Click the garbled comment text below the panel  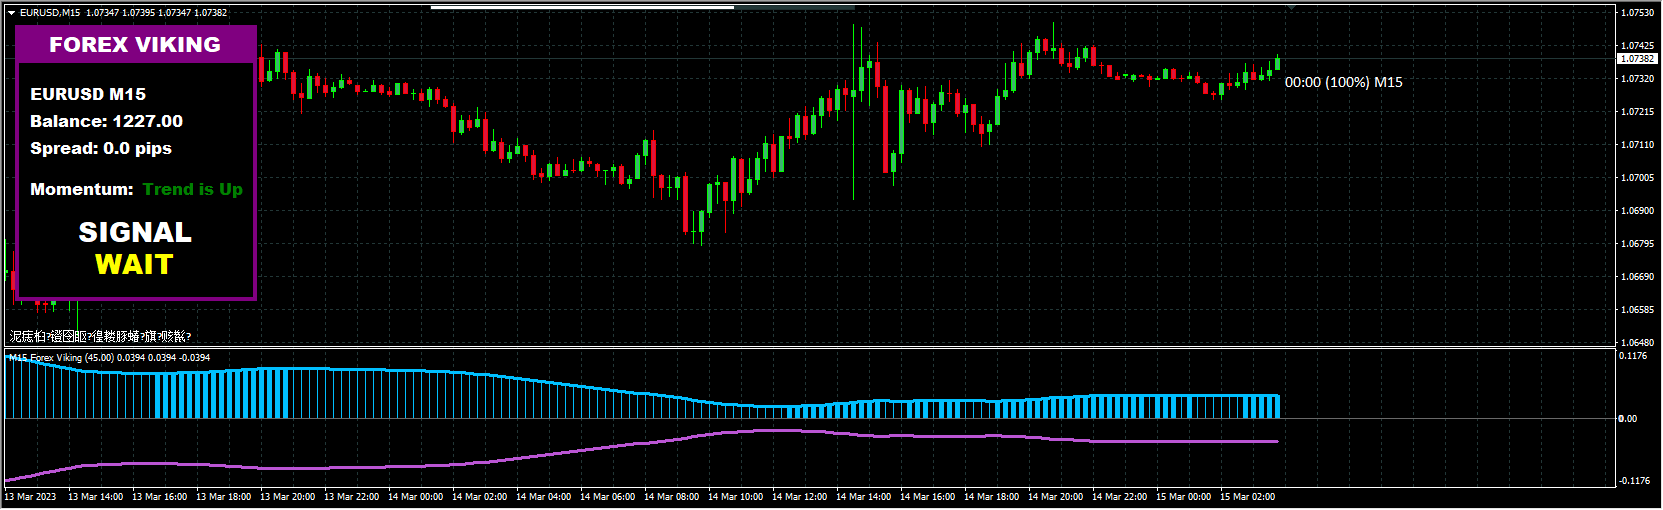point(100,337)
